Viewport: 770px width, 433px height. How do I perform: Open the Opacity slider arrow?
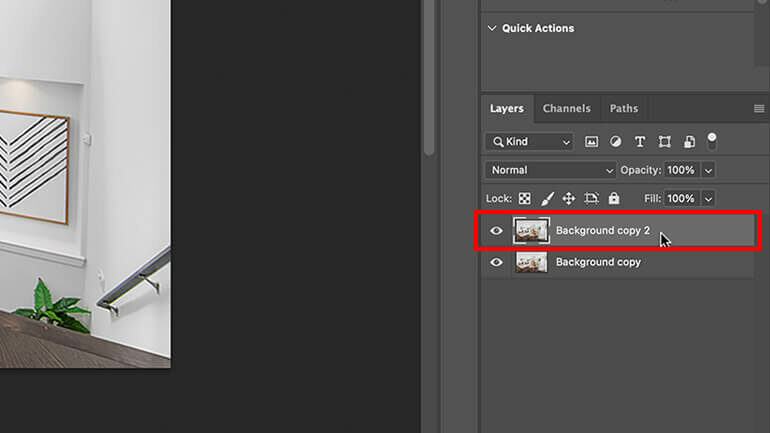(x=708, y=170)
